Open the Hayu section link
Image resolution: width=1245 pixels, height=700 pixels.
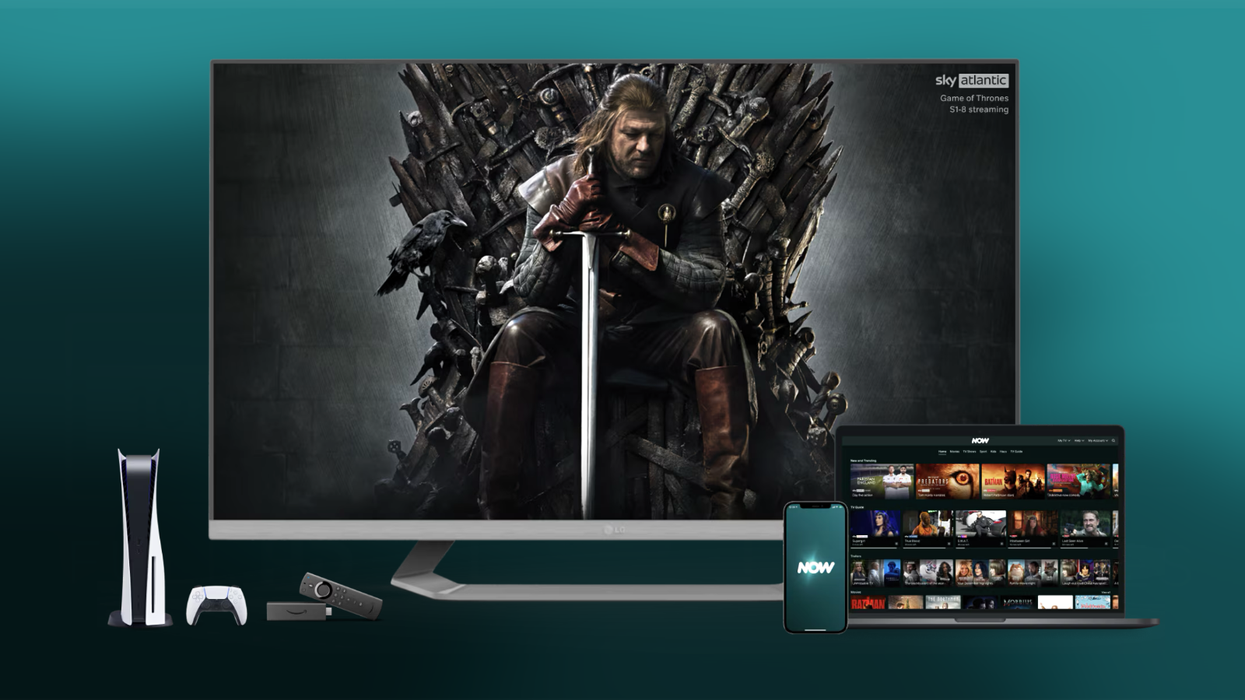[1004, 452]
